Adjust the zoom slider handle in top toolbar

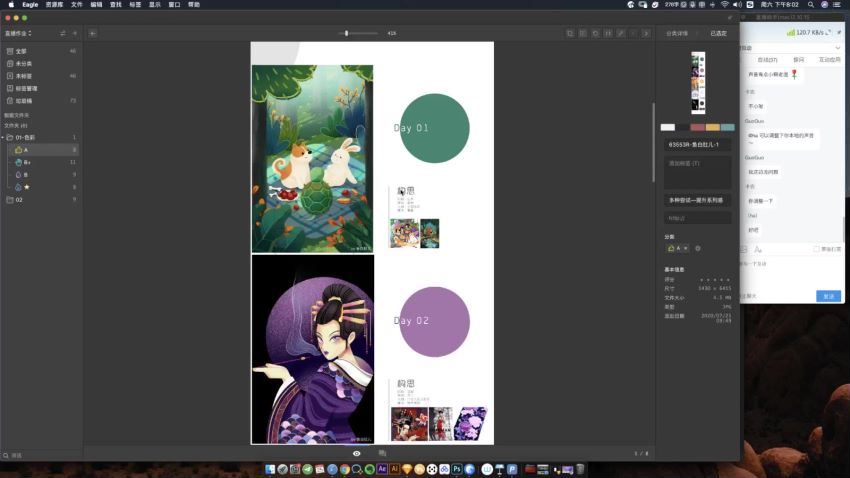pyautogui.click(x=346, y=34)
